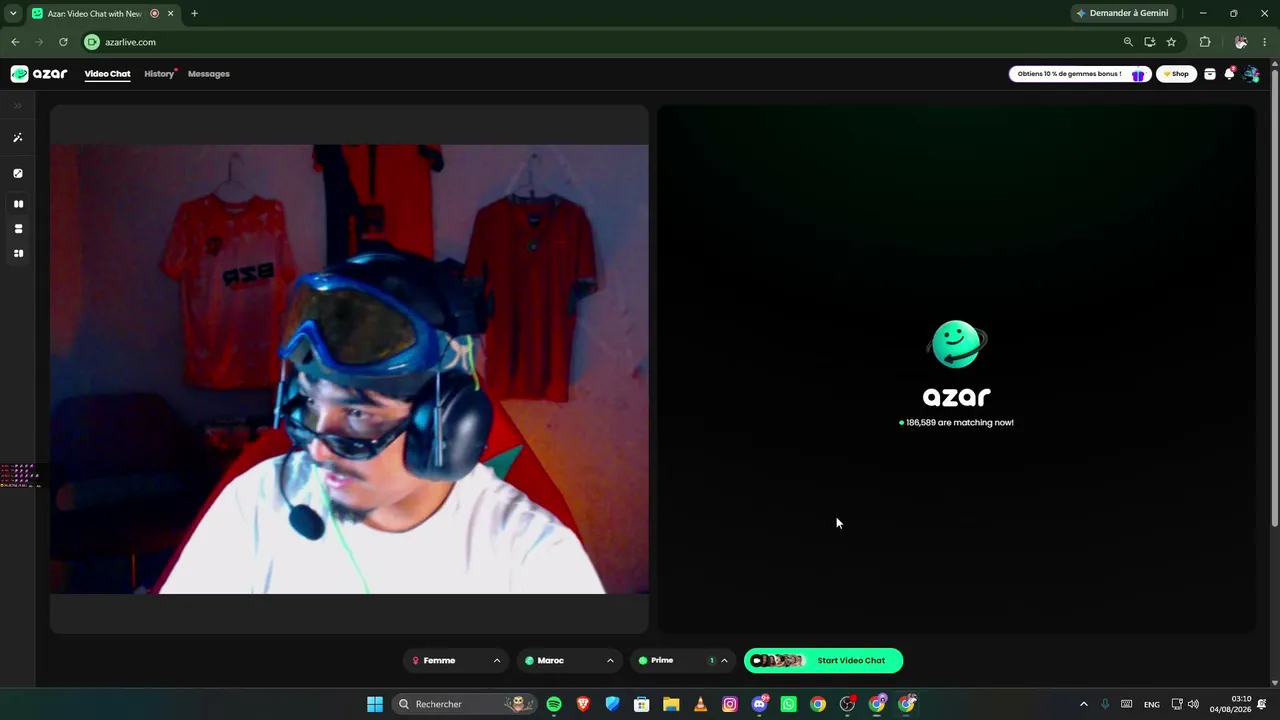Open OBS Studio from the taskbar
Image resolution: width=1280 pixels, height=720 pixels.
click(x=847, y=704)
